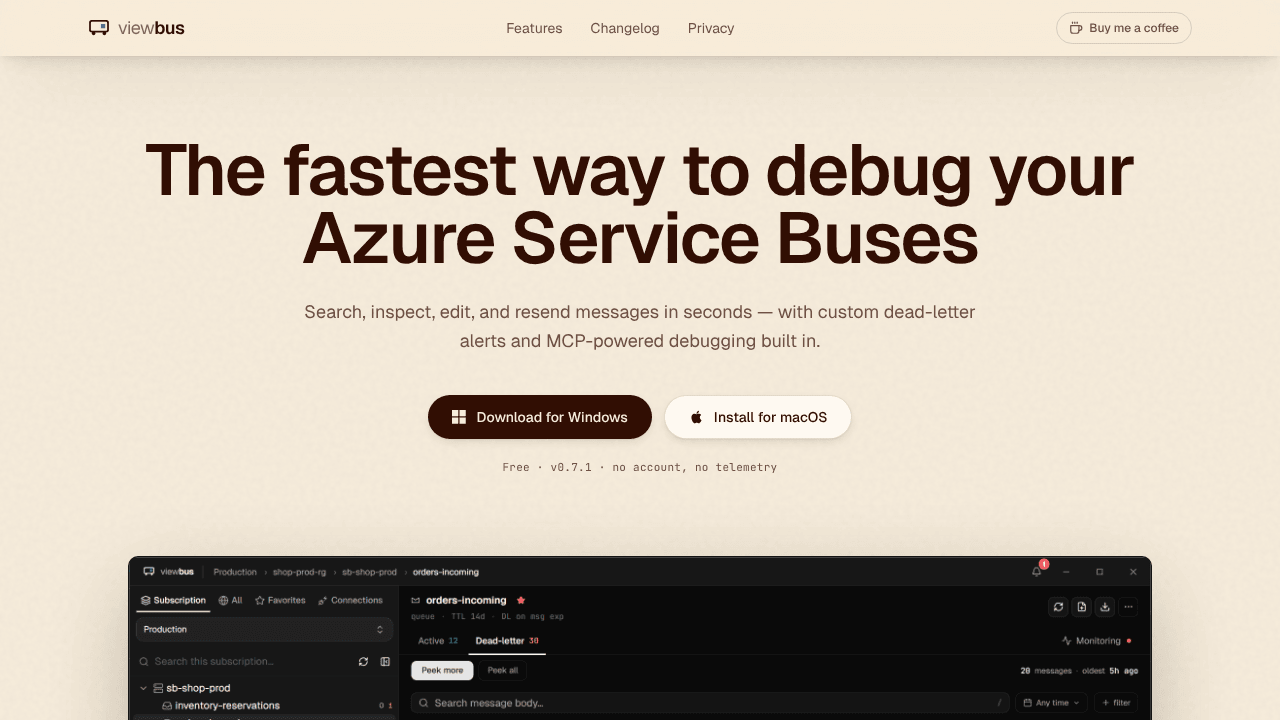The image size is (1280, 720).
Task: Click the viewbus logo icon in header
Action: pos(99,28)
